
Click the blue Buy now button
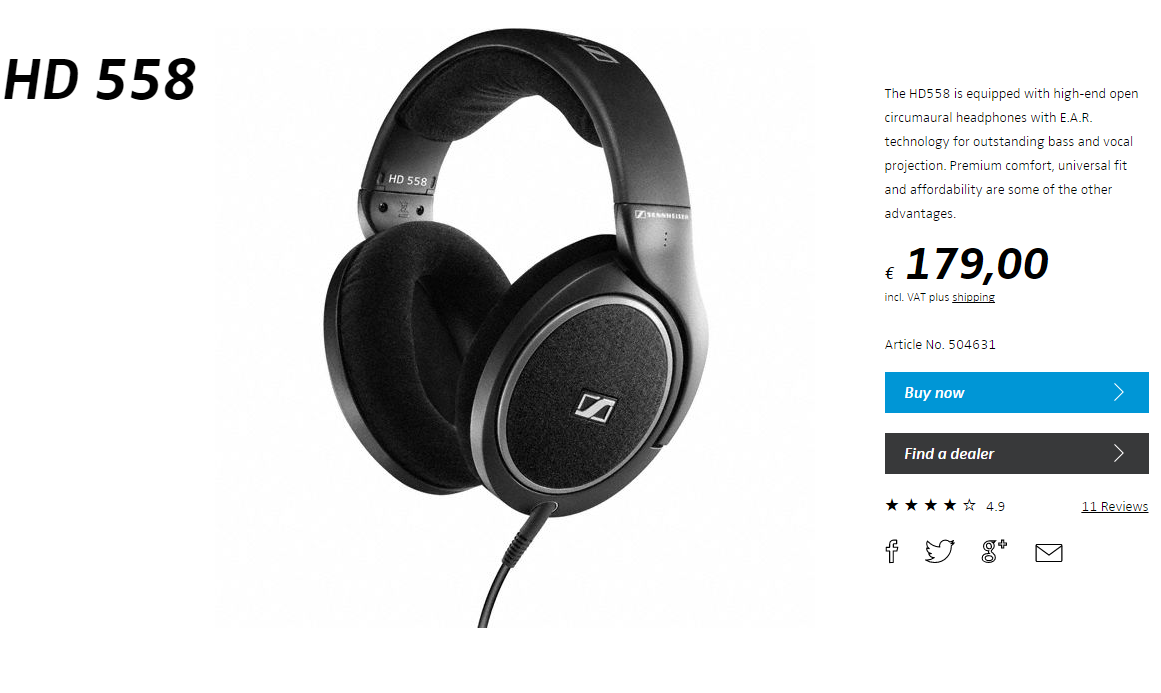click(1017, 392)
